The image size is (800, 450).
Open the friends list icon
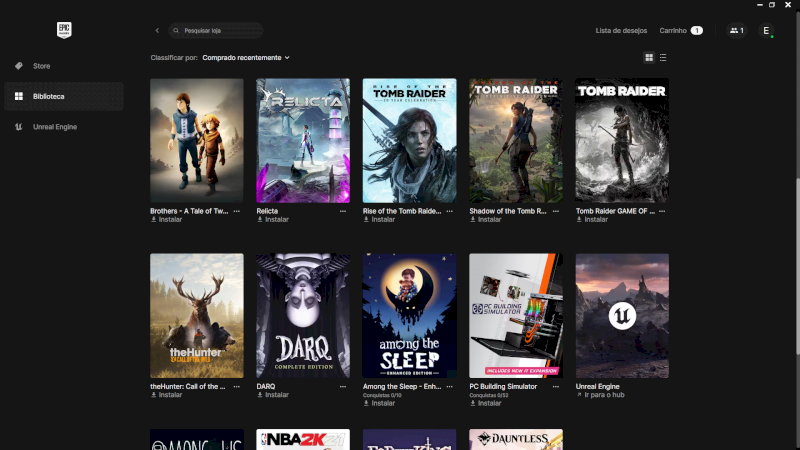[737, 31]
